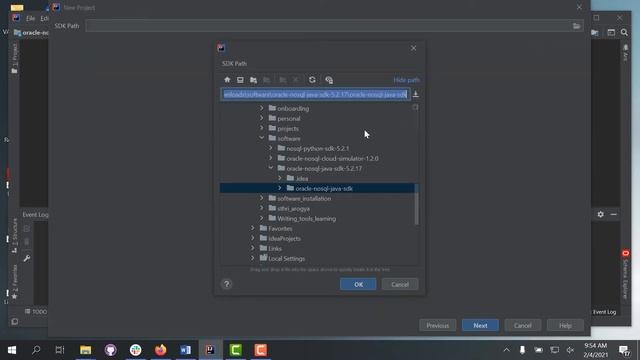Collapse the software folder
The image size is (640, 360).
(x=262, y=138)
